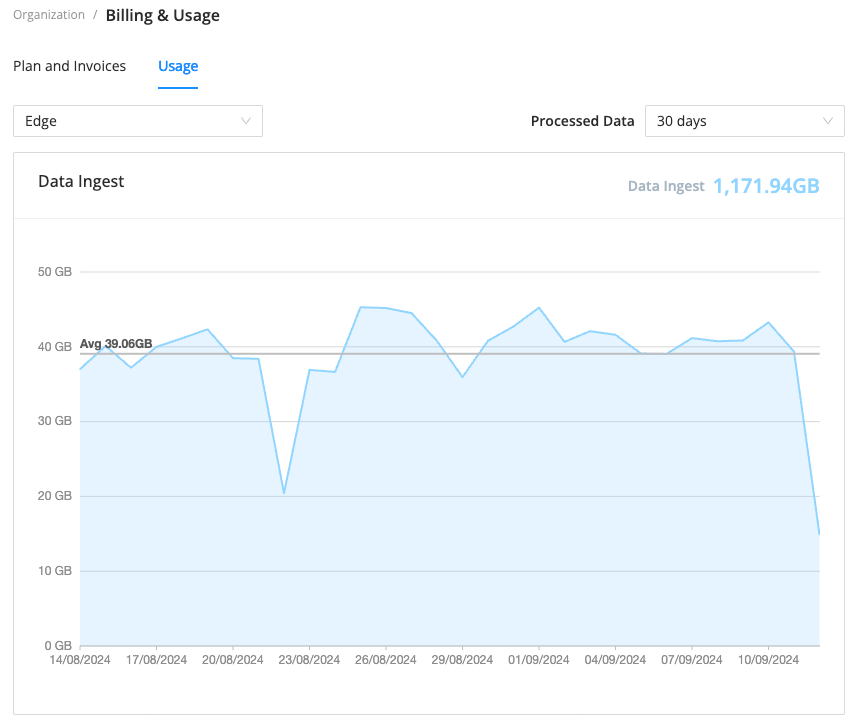
Task: Click the Processed Data label
Action: pyautogui.click(x=582, y=120)
